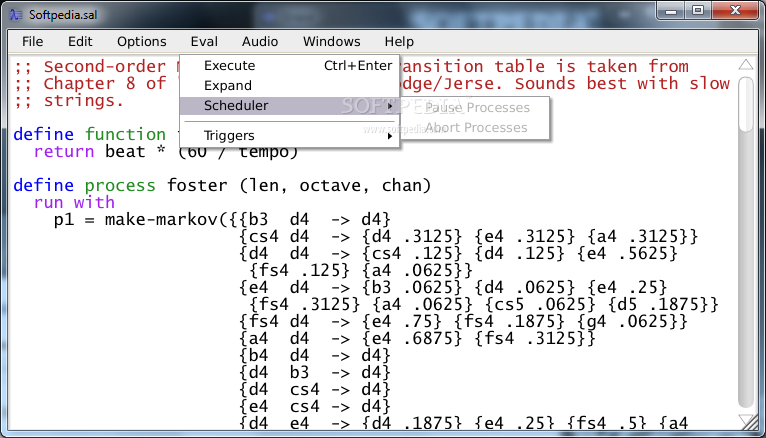Image resolution: width=766 pixels, height=438 pixels.
Task: Click the vertical scrollbar track below the thumb
Action: click(746, 269)
